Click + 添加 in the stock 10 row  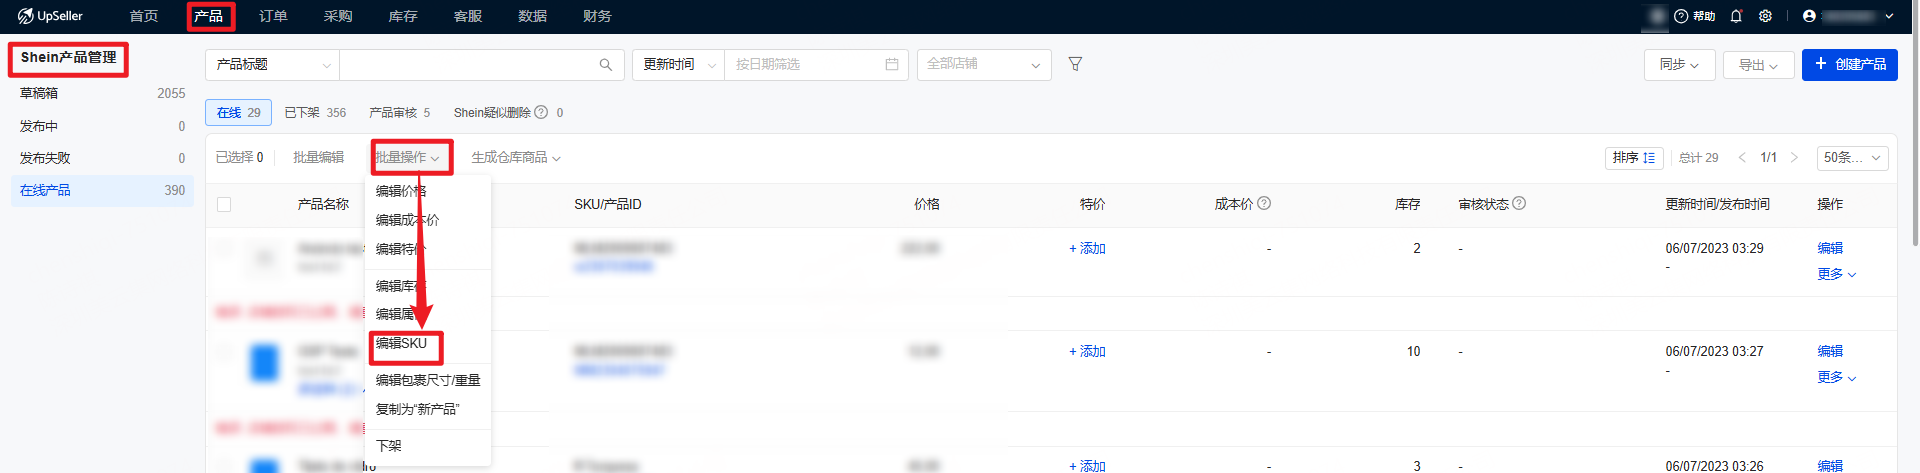click(x=1087, y=351)
